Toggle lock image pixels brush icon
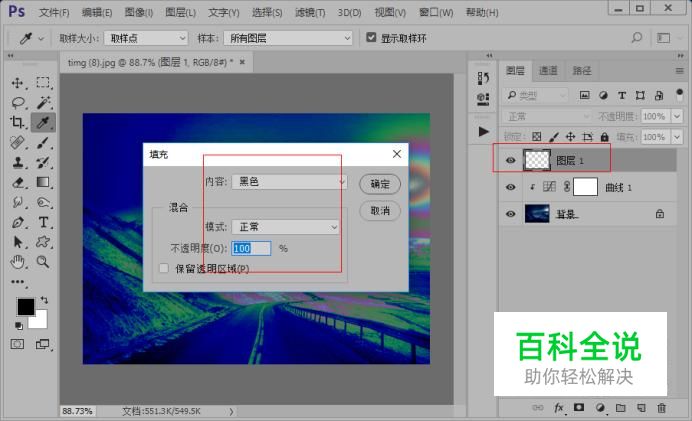The width and height of the screenshot is (692, 421). pyautogui.click(x=553, y=137)
